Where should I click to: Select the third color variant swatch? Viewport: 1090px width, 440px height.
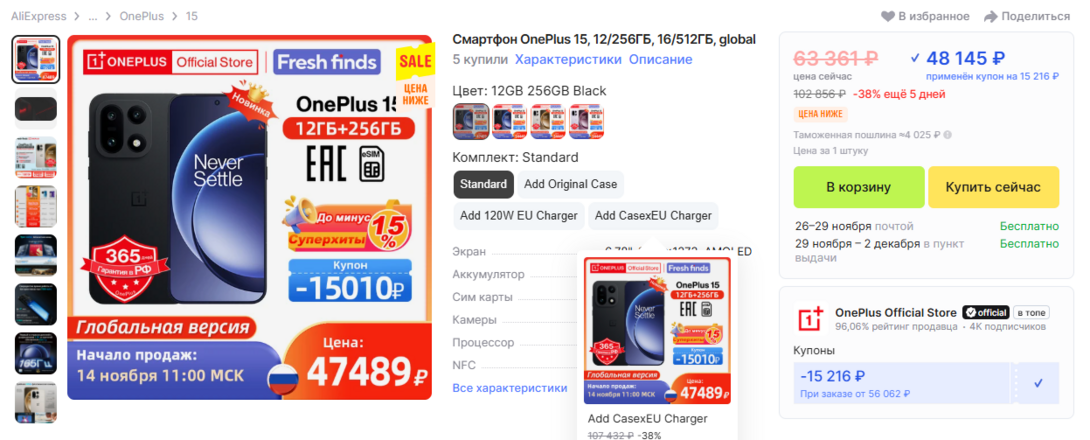coord(548,121)
